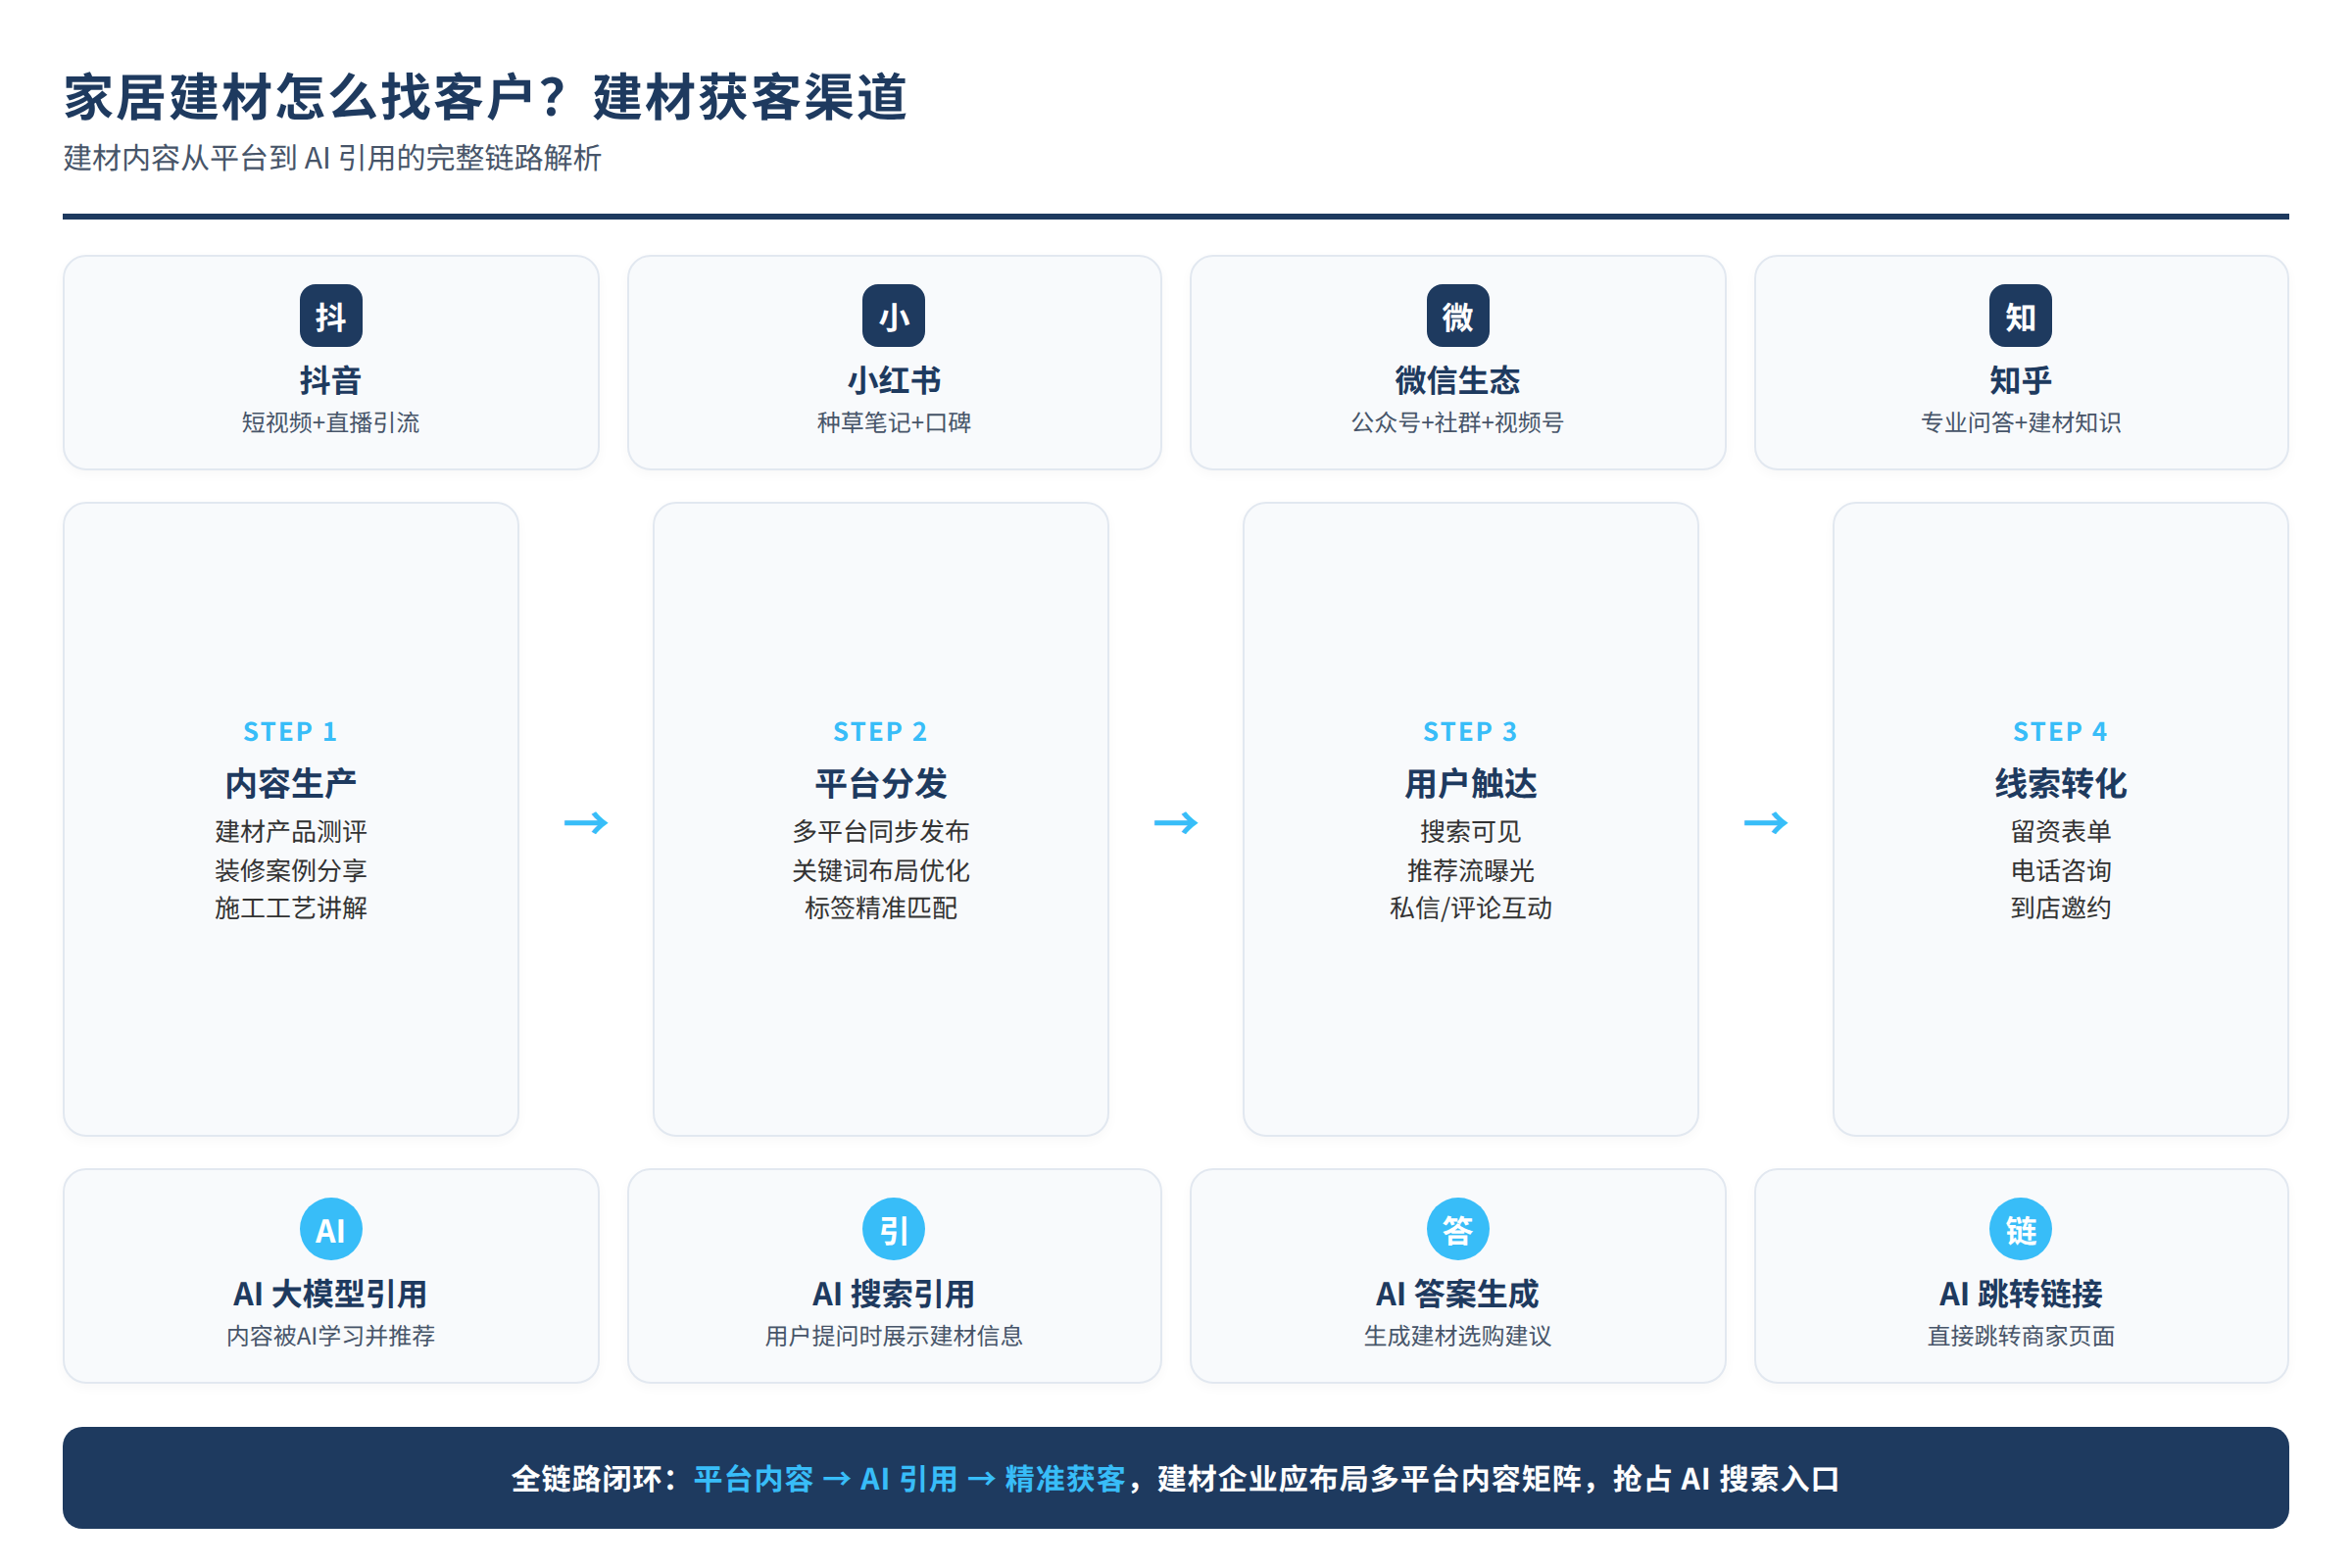Click the line 私信/评论互动
This screenshot has height=1568, width=2352.
1471,909
